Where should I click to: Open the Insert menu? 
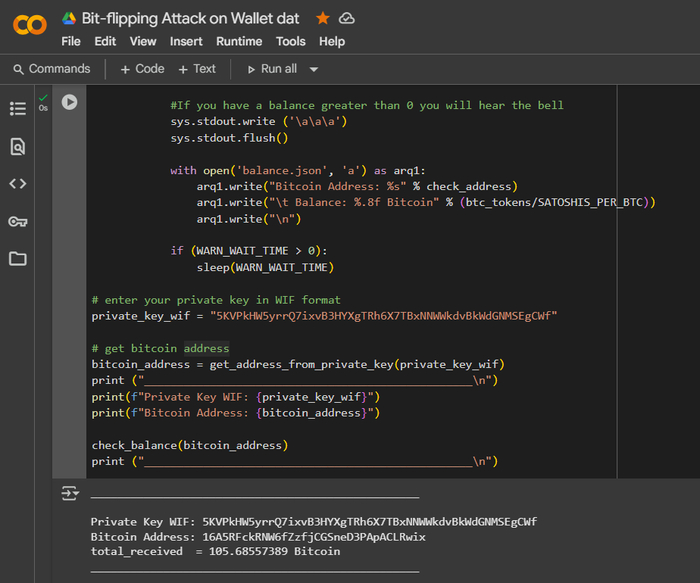pyautogui.click(x=186, y=41)
